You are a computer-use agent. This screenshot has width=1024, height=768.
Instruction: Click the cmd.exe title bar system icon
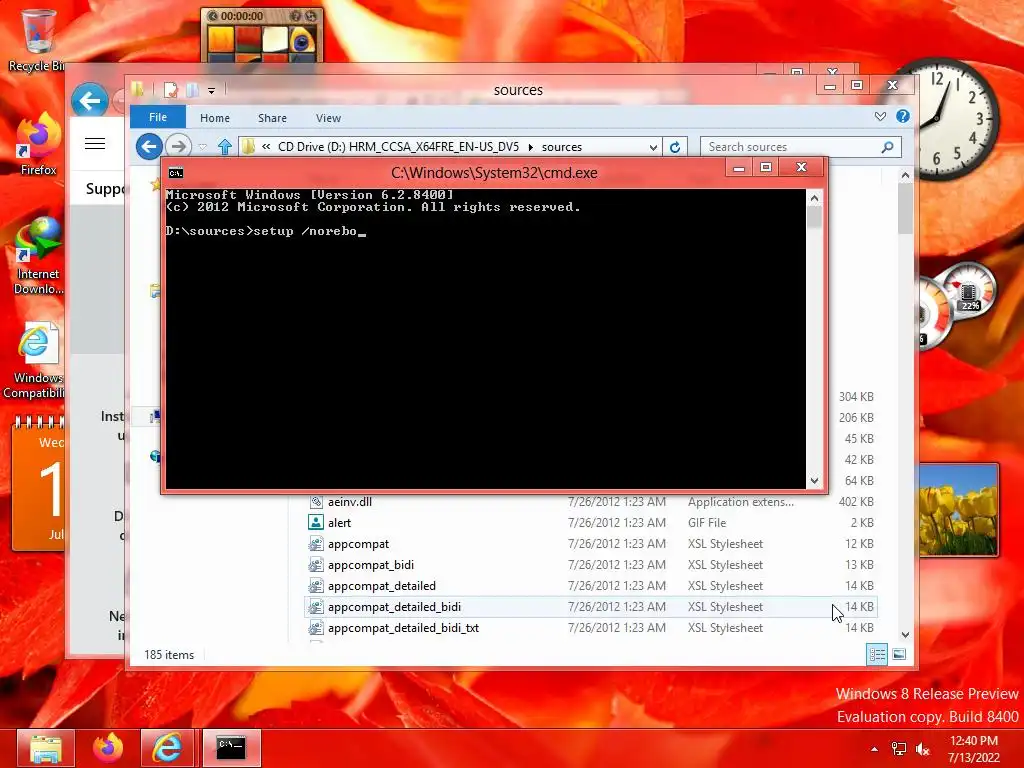pos(176,173)
